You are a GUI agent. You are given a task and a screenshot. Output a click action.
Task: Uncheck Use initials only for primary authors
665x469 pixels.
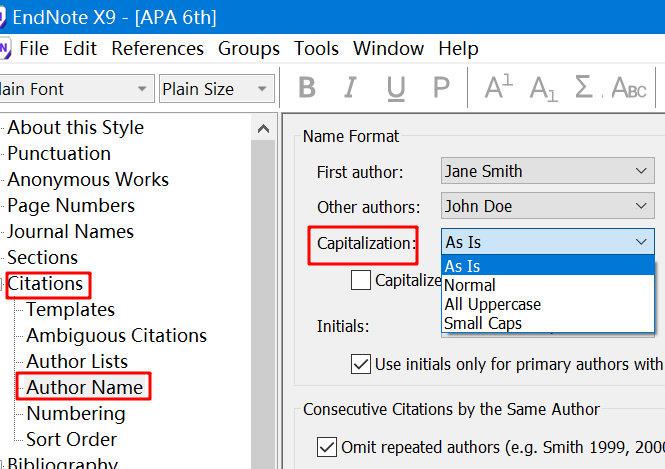[x=360, y=364]
